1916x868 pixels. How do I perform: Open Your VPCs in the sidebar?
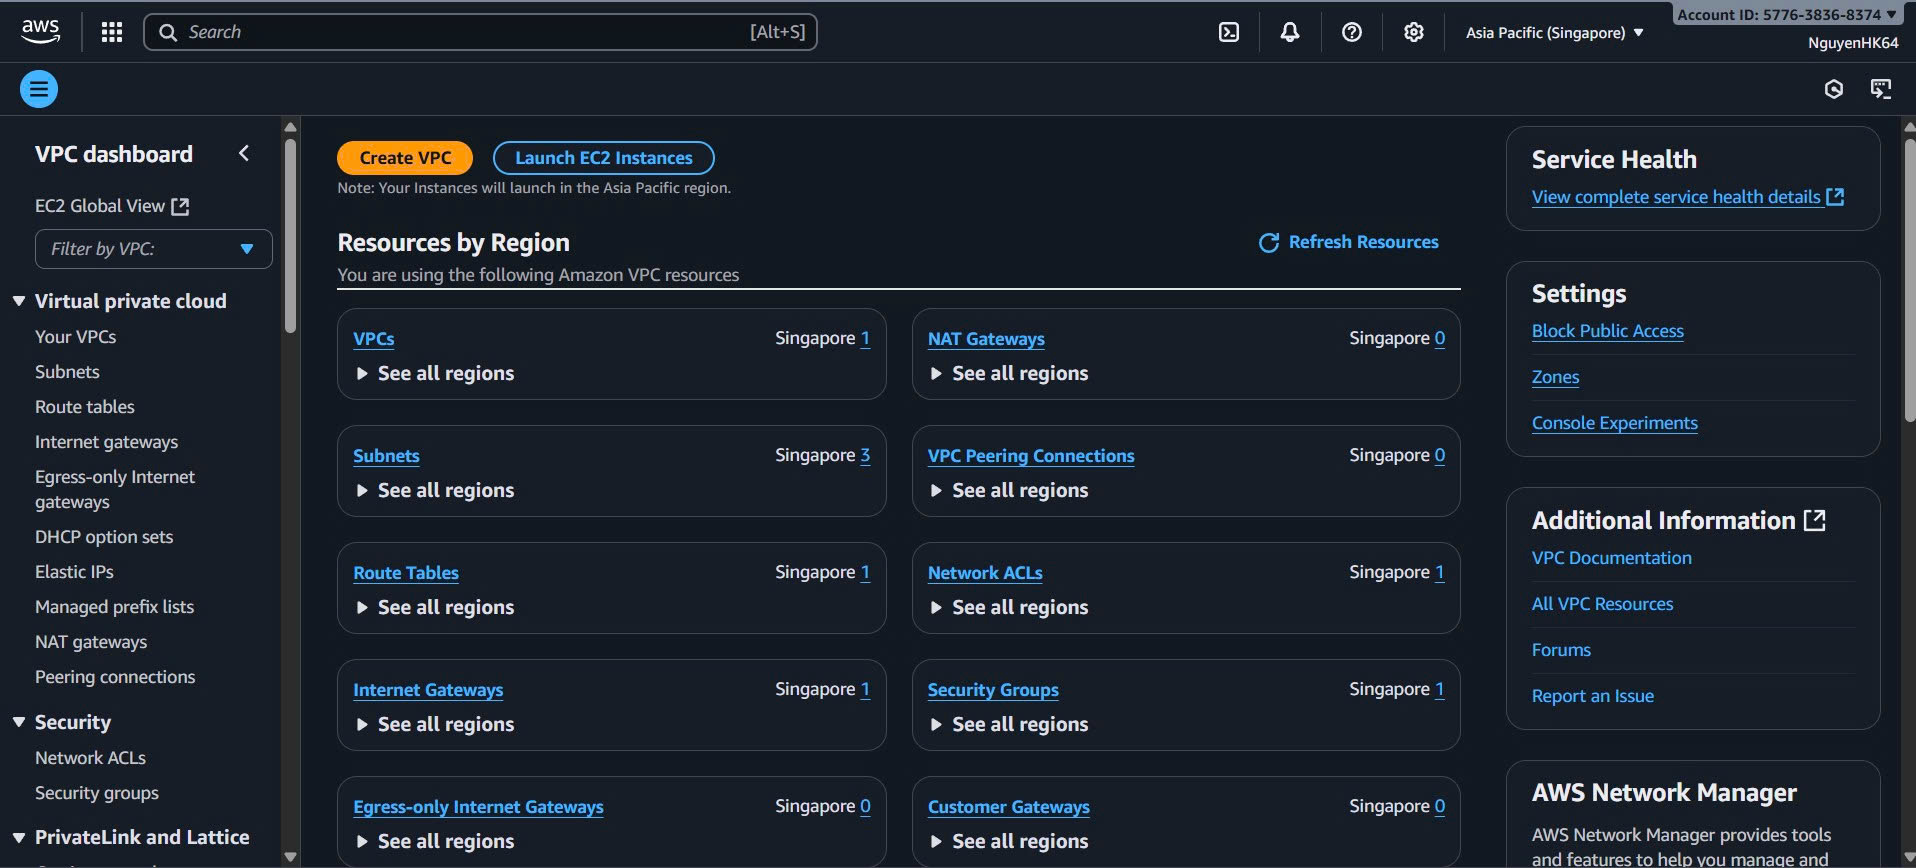click(76, 337)
